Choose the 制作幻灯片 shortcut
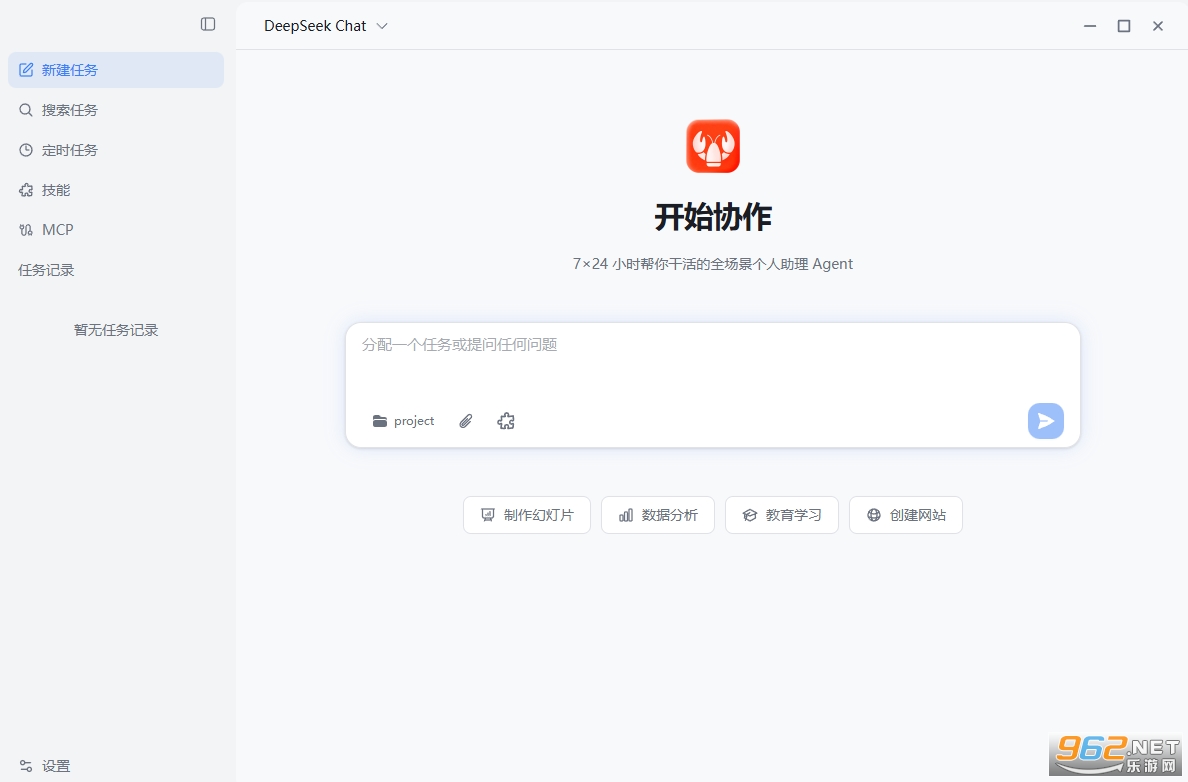This screenshot has height=782, width=1188. (x=527, y=515)
